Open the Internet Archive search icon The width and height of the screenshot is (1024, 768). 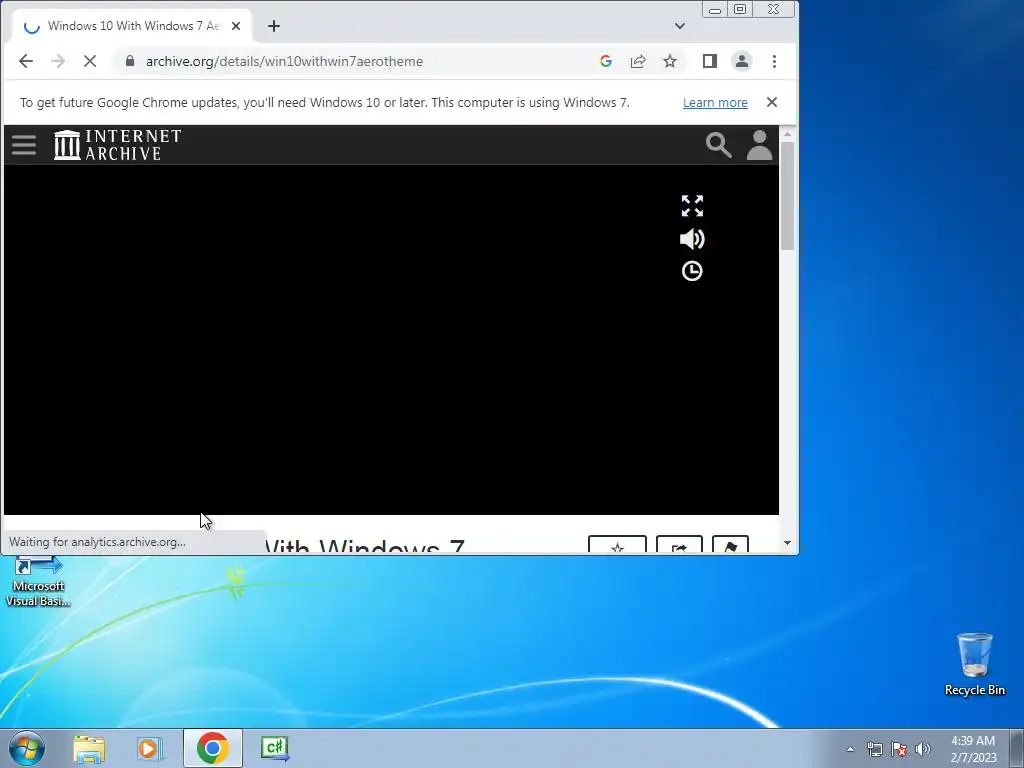click(x=718, y=145)
